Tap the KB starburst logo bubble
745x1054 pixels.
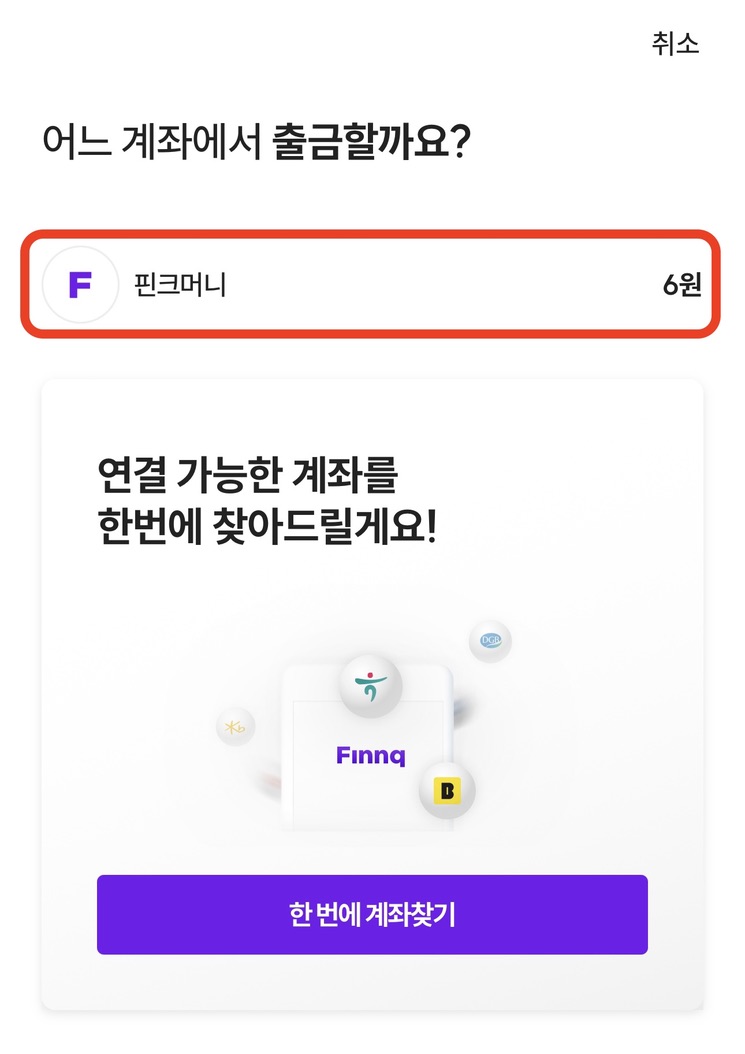pos(234,728)
